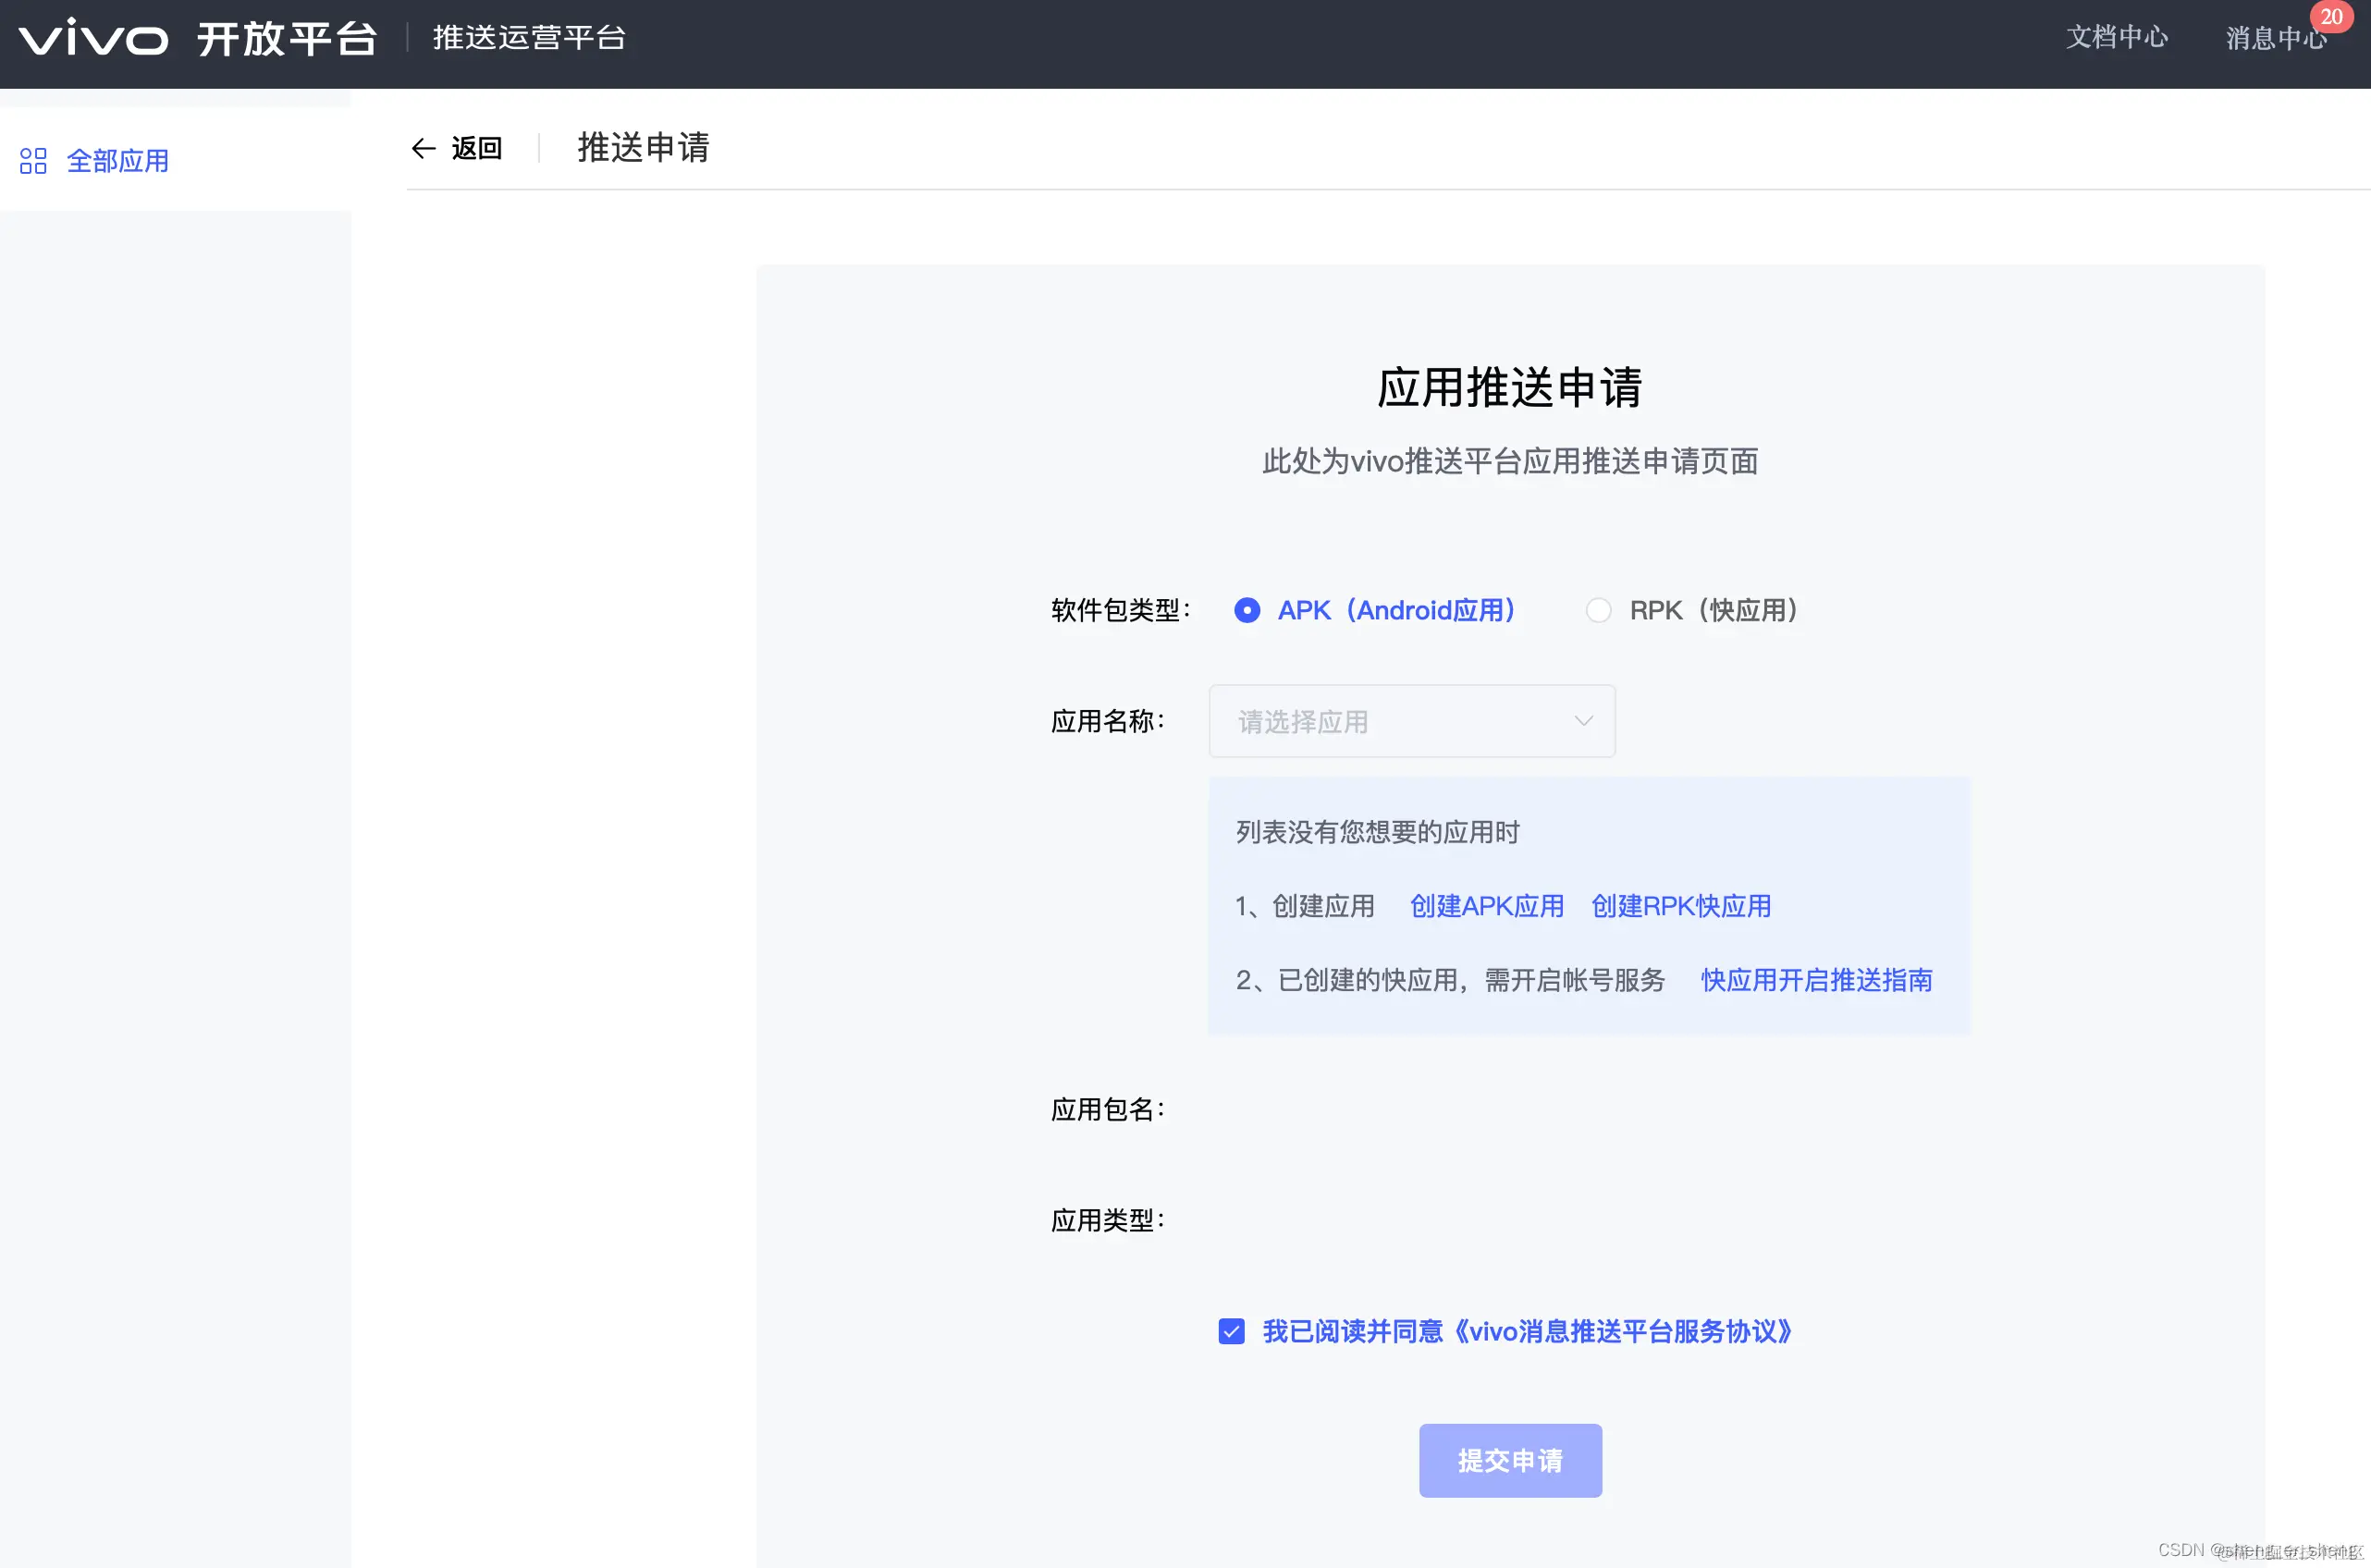Click the vivo logo in header
The image size is (2371, 1568).
coord(93,38)
